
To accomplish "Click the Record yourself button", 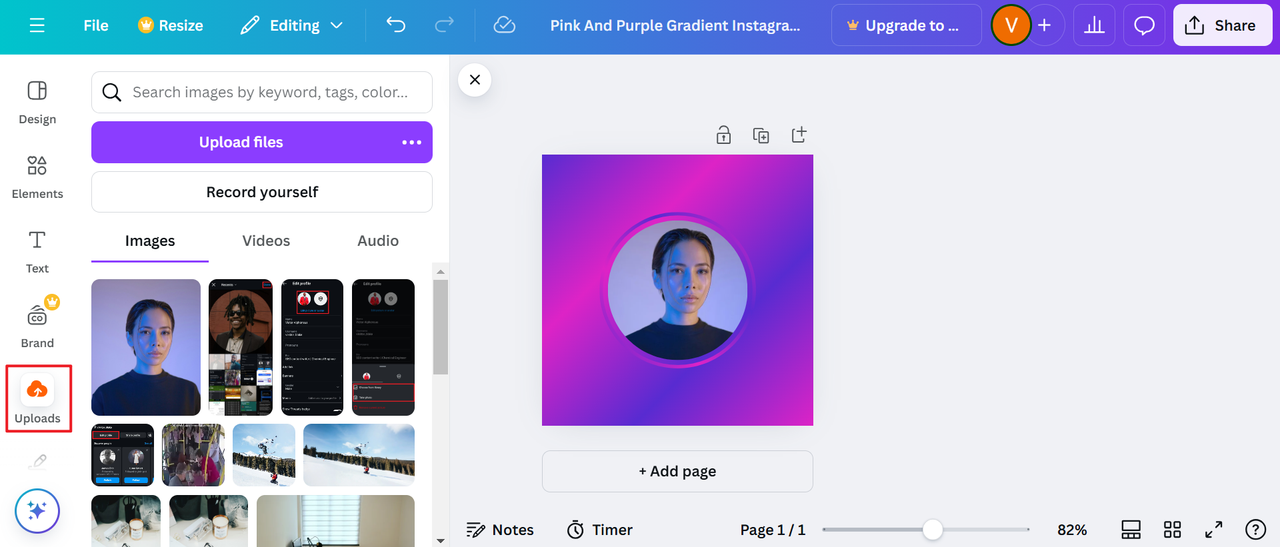I will [x=262, y=192].
